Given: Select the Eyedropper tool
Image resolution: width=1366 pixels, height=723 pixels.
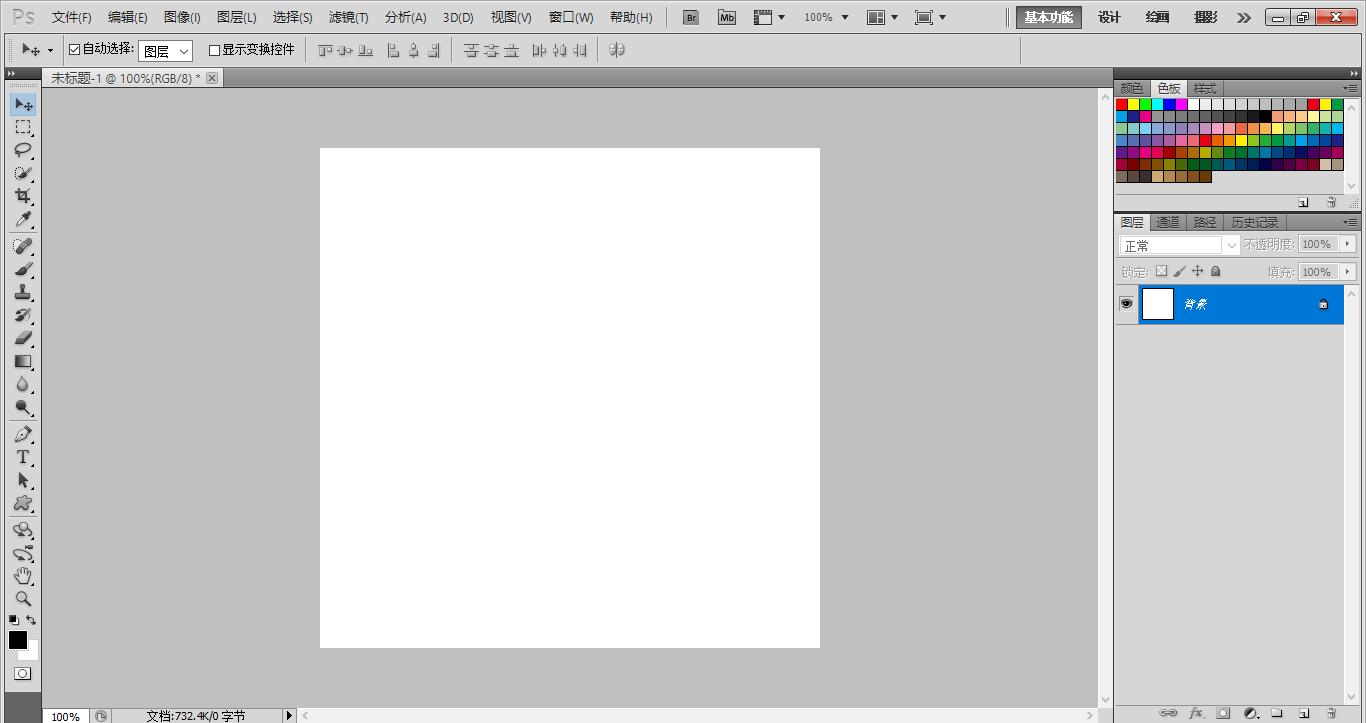Looking at the screenshot, I should (x=22, y=220).
